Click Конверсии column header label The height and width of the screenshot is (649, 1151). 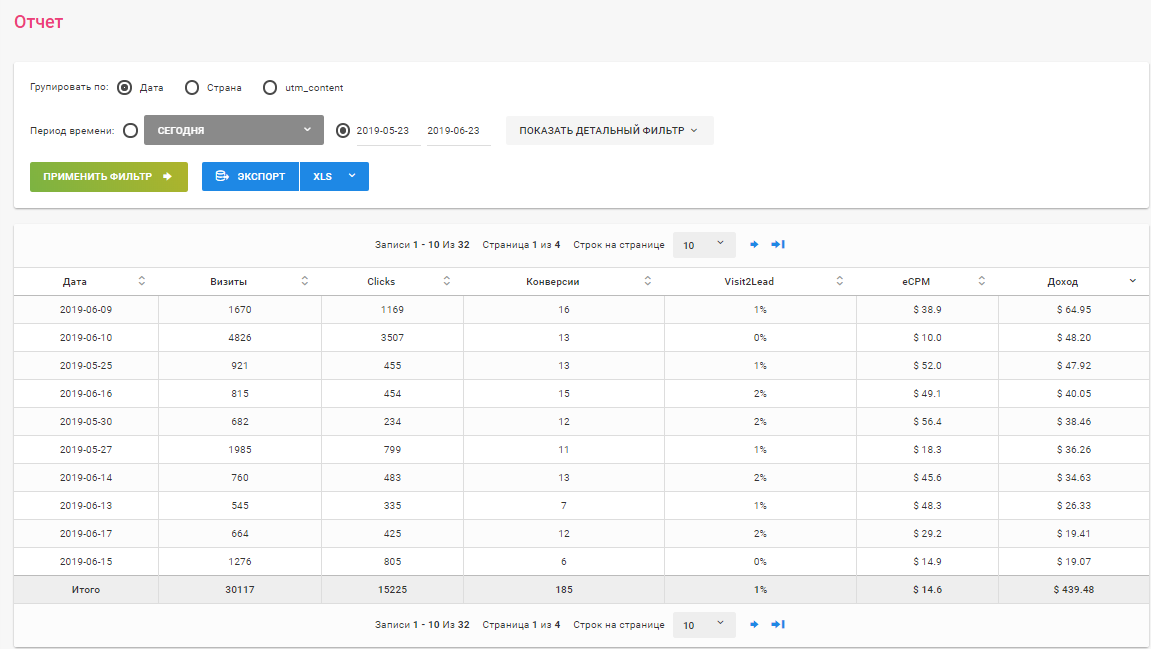pos(553,282)
